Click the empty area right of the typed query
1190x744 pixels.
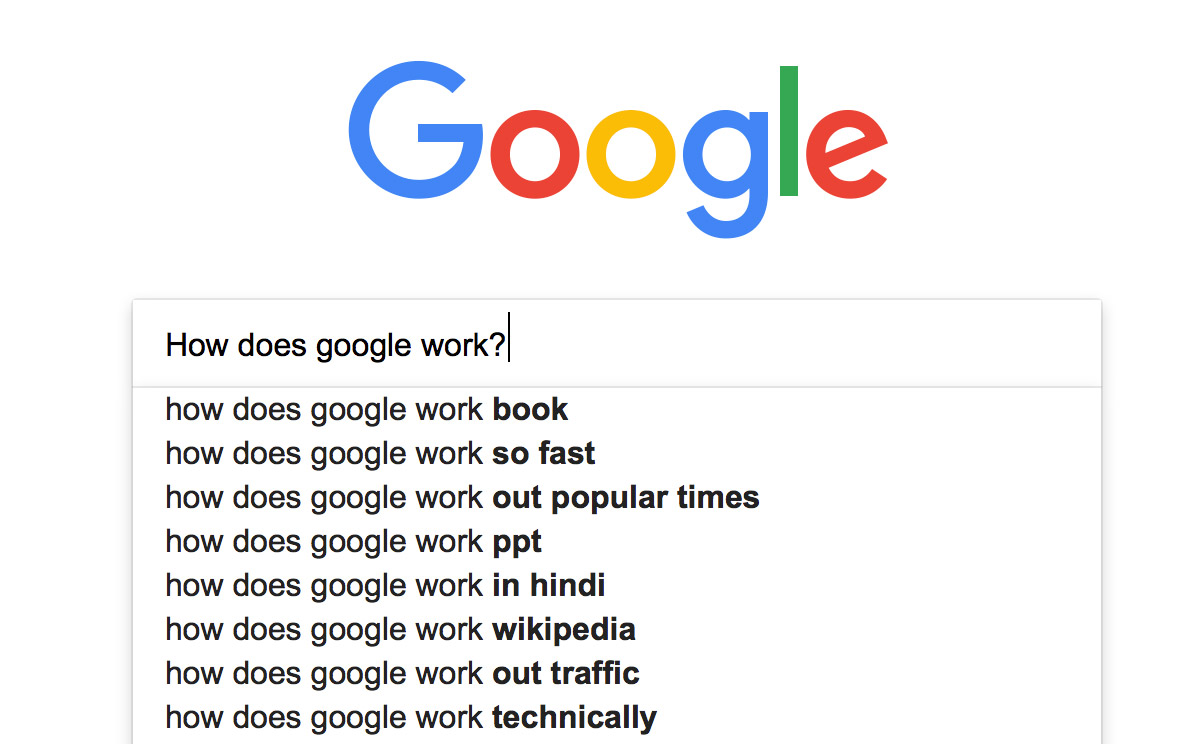point(800,345)
